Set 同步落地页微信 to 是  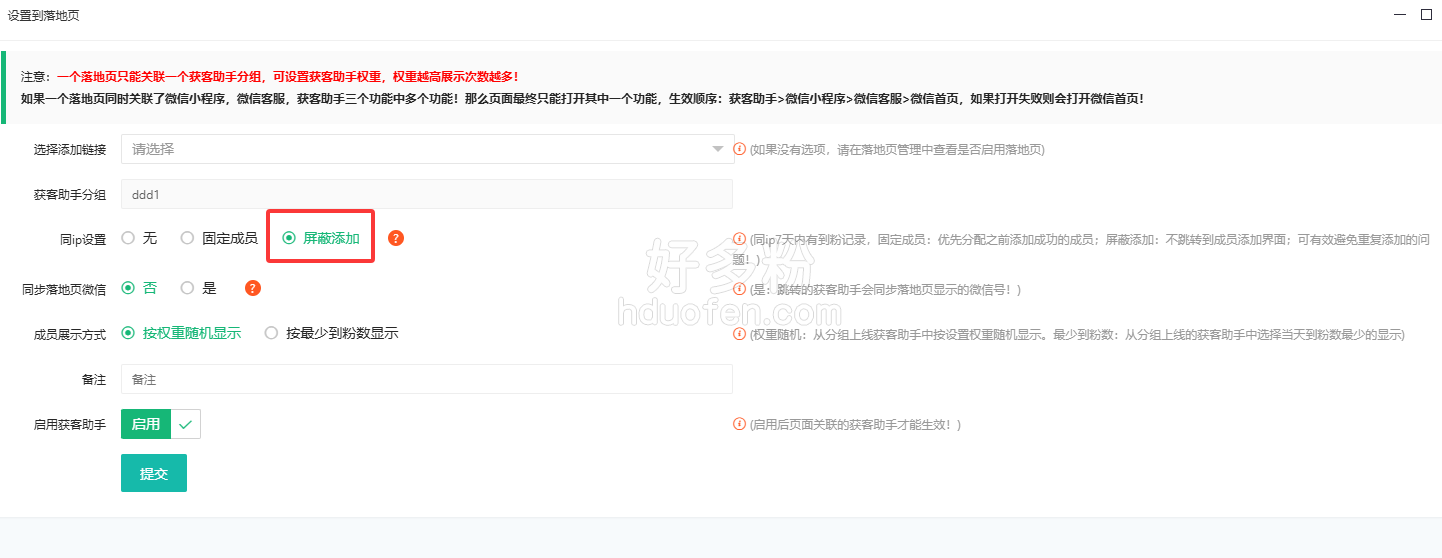point(187,288)
